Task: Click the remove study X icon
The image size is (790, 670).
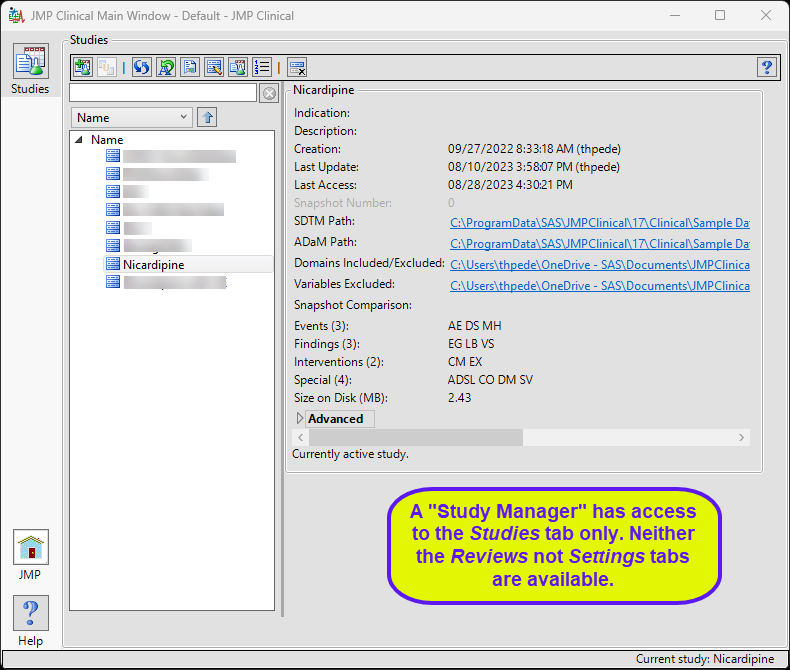Action: pos(297,67)
